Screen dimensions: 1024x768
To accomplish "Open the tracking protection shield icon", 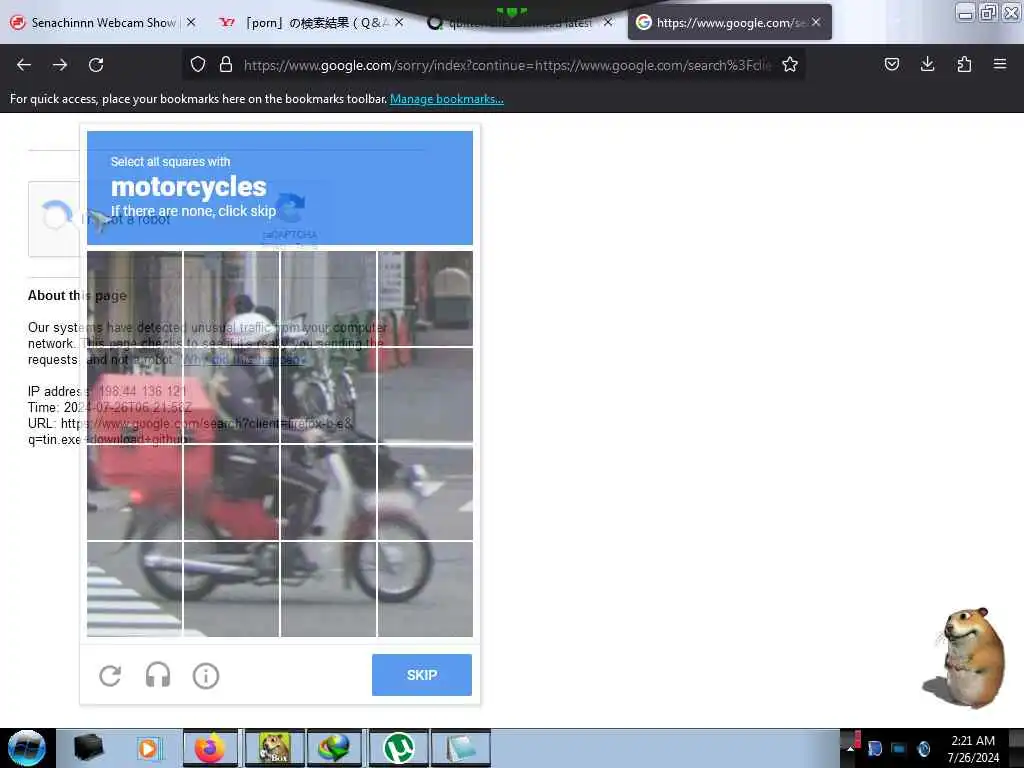I will (198, 64).
